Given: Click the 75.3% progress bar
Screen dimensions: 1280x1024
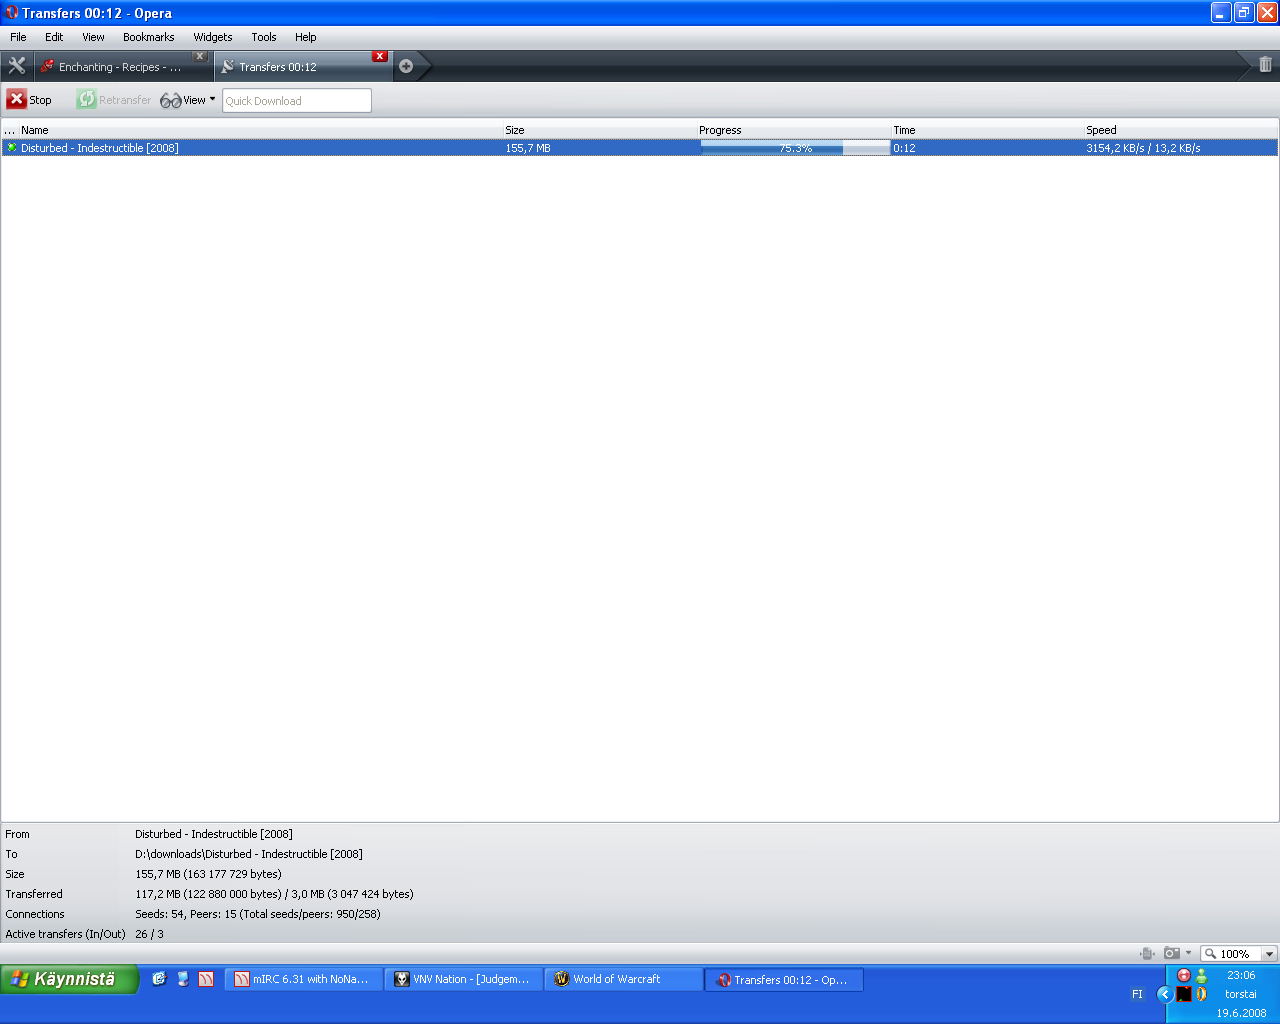Looking at the screenshot, I should pyautogui.click(x=795, y=148).
